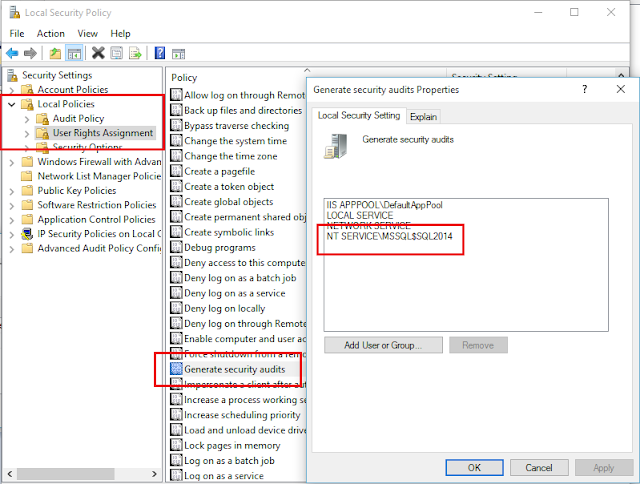
Task: Expand Advanced Audit Policy Configuration node
Action: 12,249
